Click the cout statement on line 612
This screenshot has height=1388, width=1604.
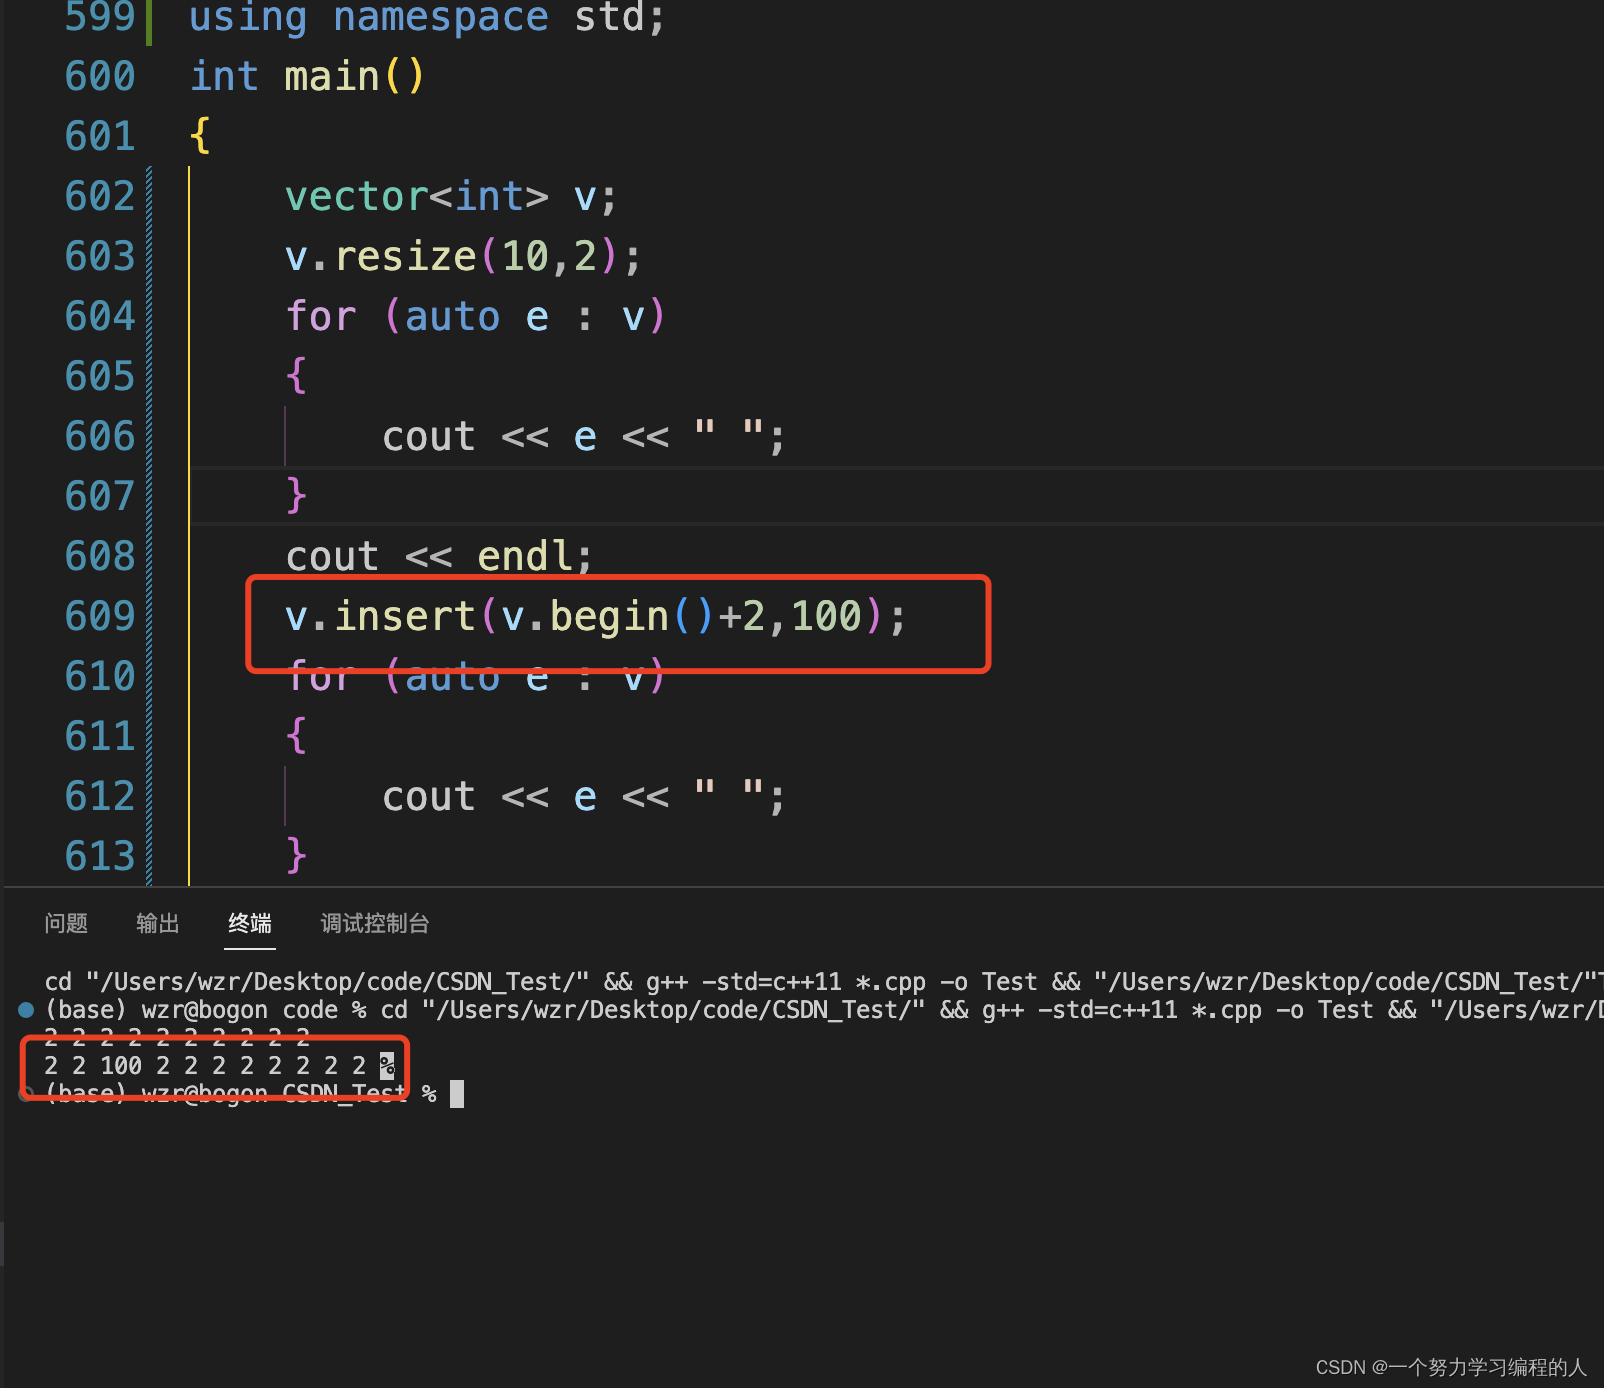pos(584,796)
